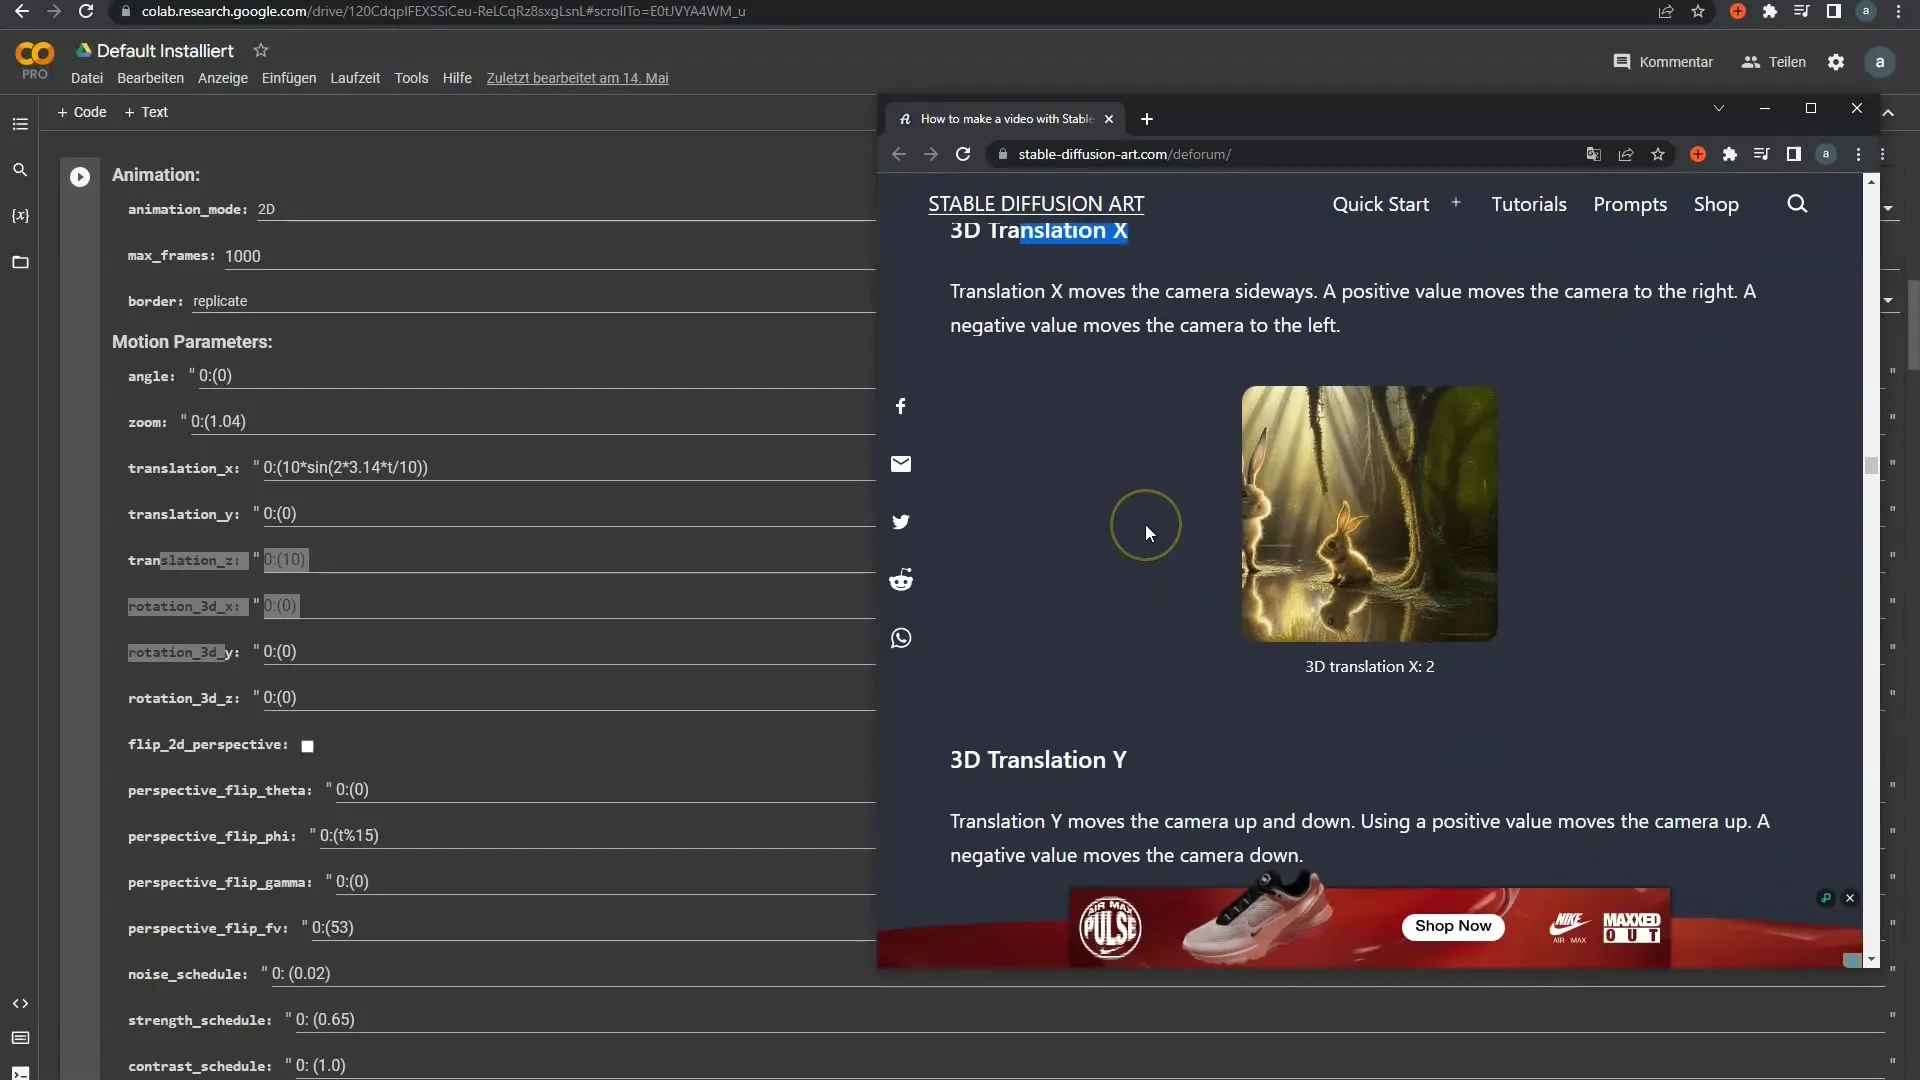
Task: Share article via email icon
Action: pyautogui.click(x=901, y=464)
